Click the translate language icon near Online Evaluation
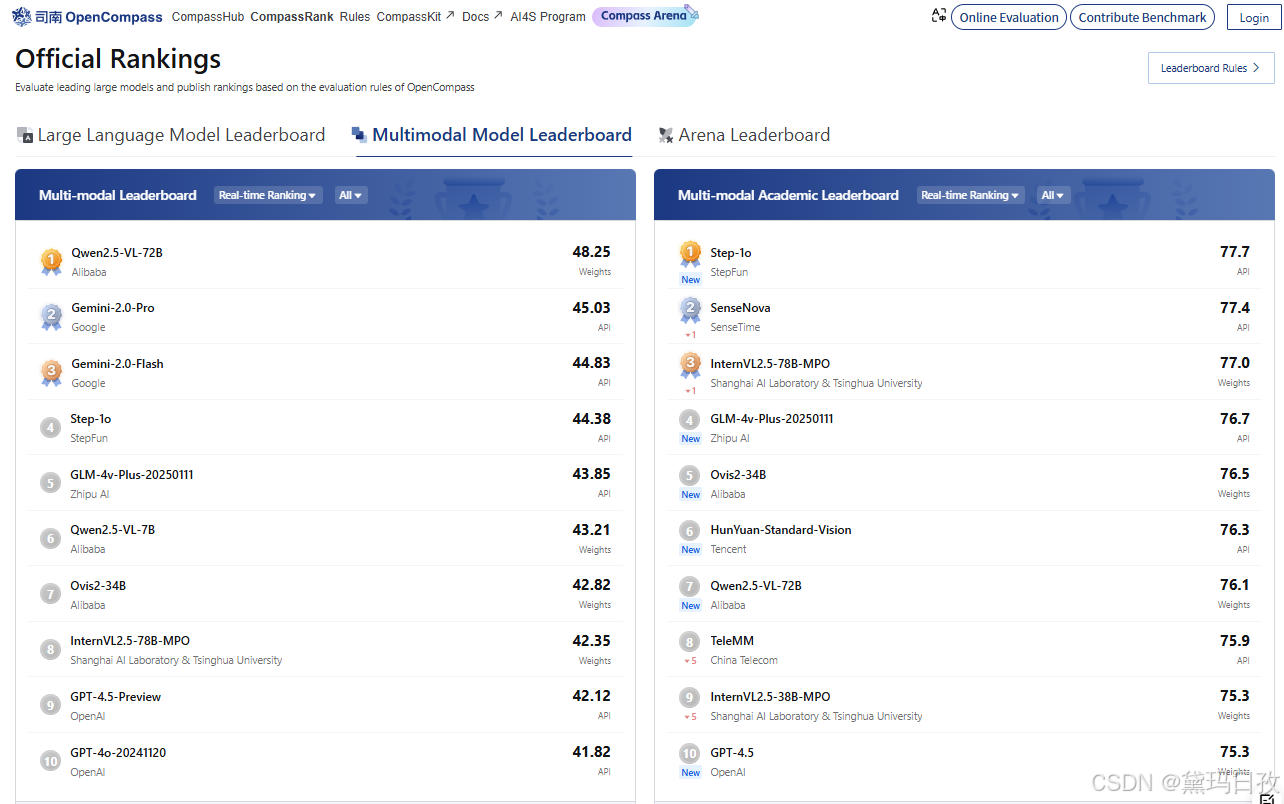 (938, 16)
